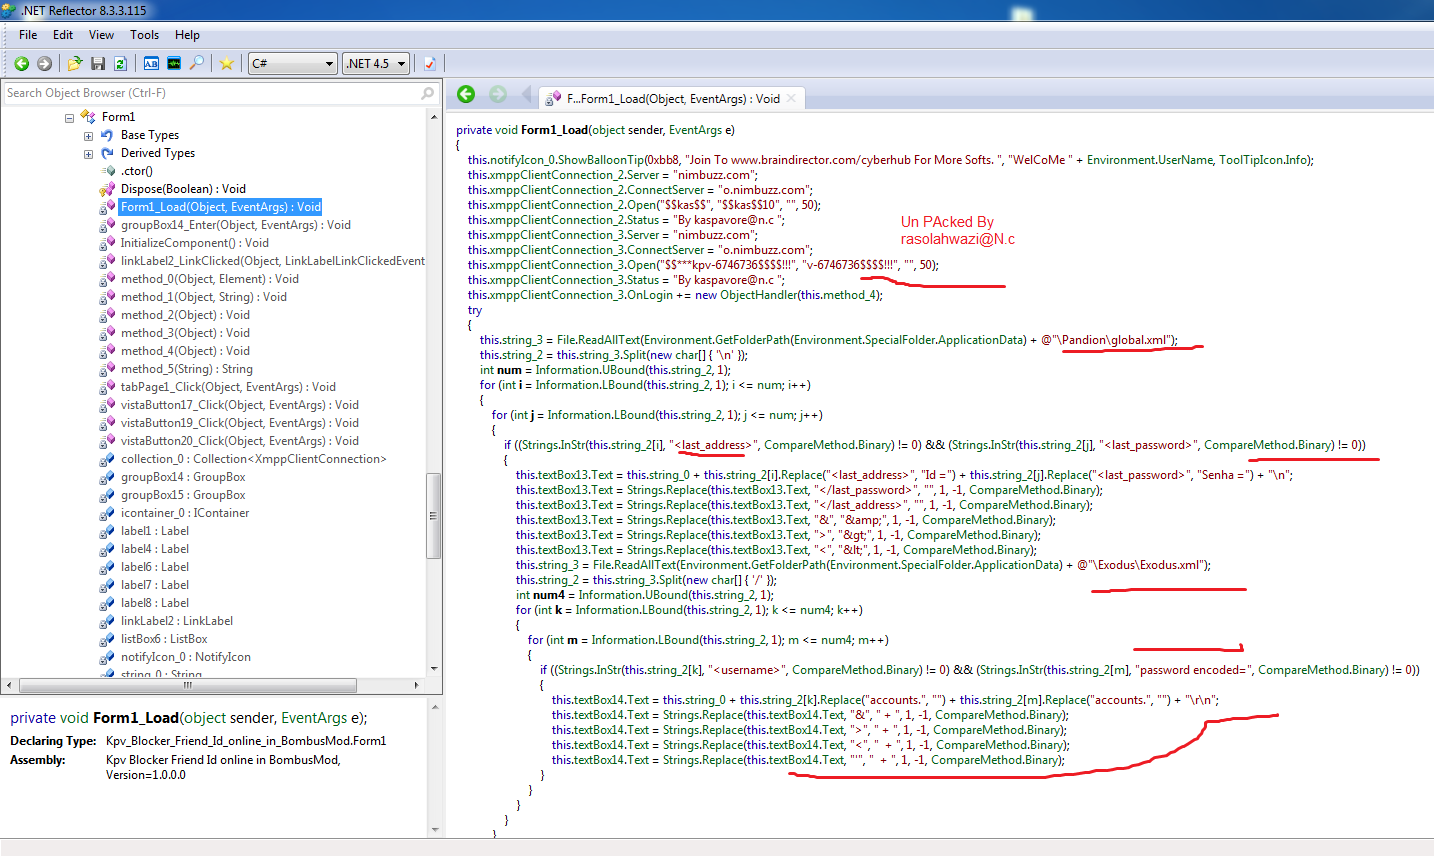Click the method_5(String) method icon
The image size is (1434, 856).
(107, 369)
